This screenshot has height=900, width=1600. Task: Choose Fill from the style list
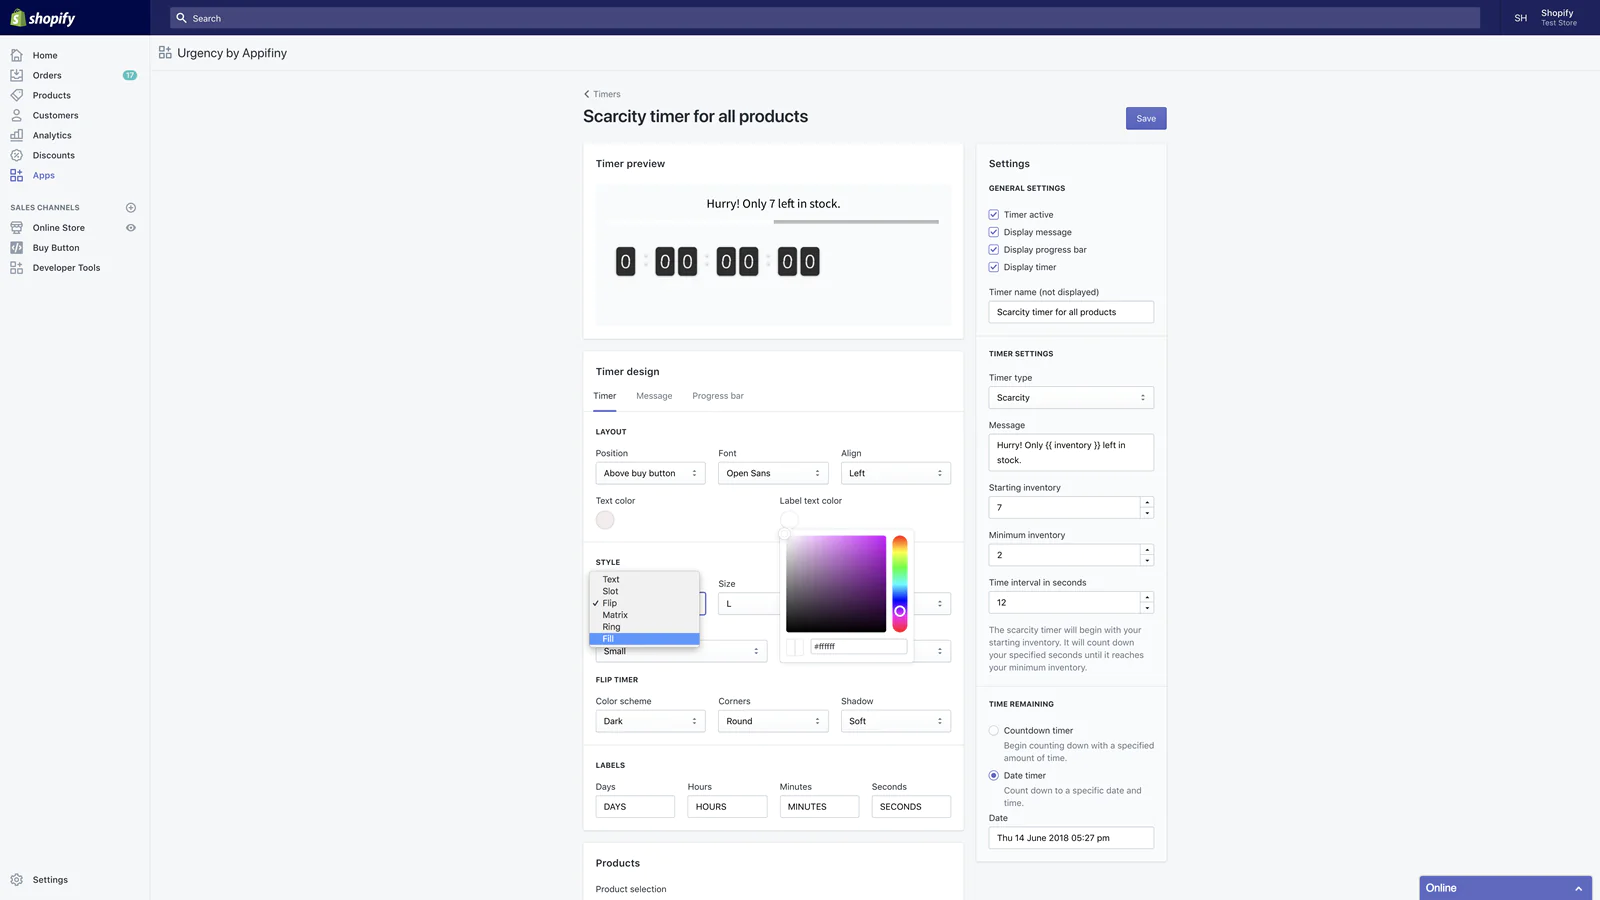pyautogui.click(x=644, y=639)
